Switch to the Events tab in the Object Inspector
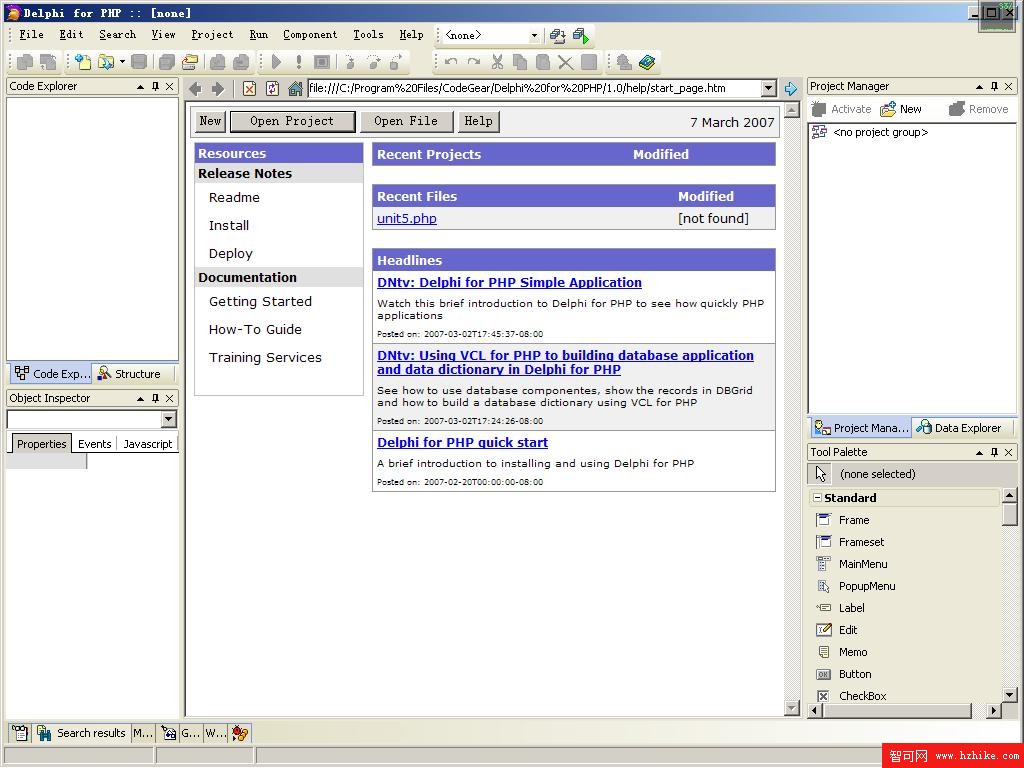 (95, 444)
